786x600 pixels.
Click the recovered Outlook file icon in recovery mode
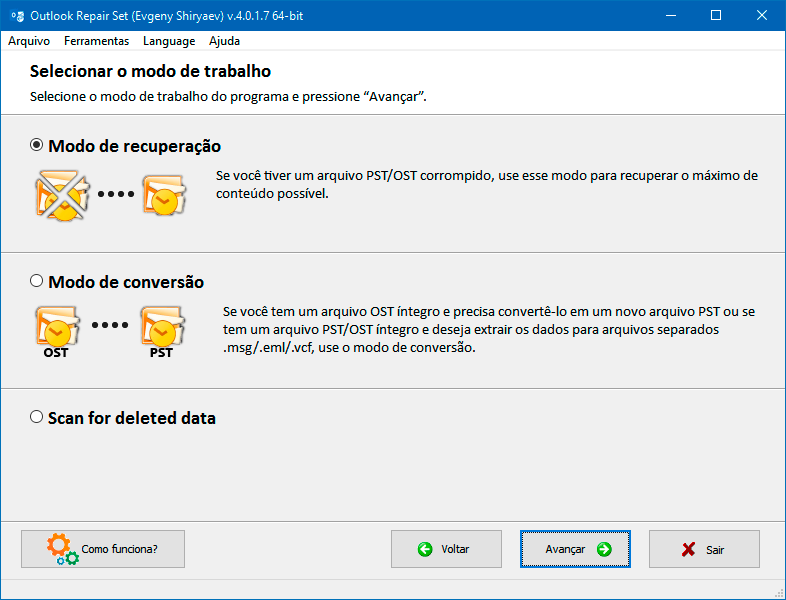(162, 195)
